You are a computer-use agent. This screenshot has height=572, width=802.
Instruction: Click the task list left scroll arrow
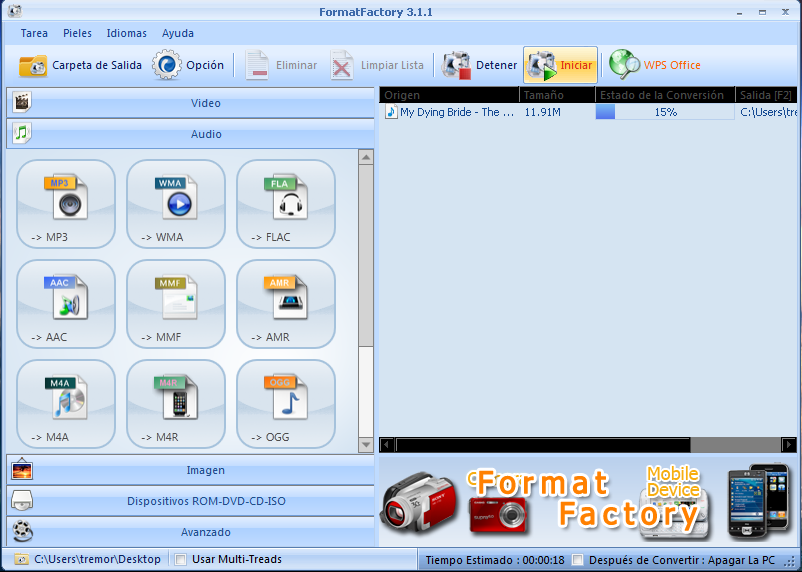coord(387,445)
